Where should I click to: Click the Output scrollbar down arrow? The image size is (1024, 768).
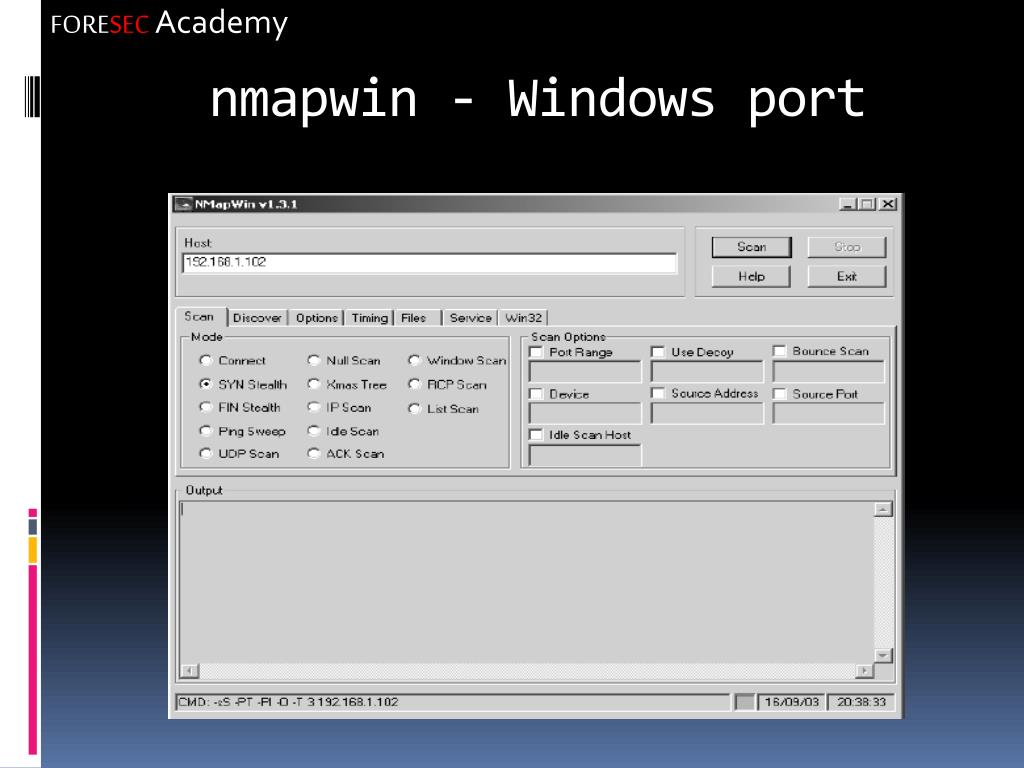pyautogui.click(x=883, y=655)
